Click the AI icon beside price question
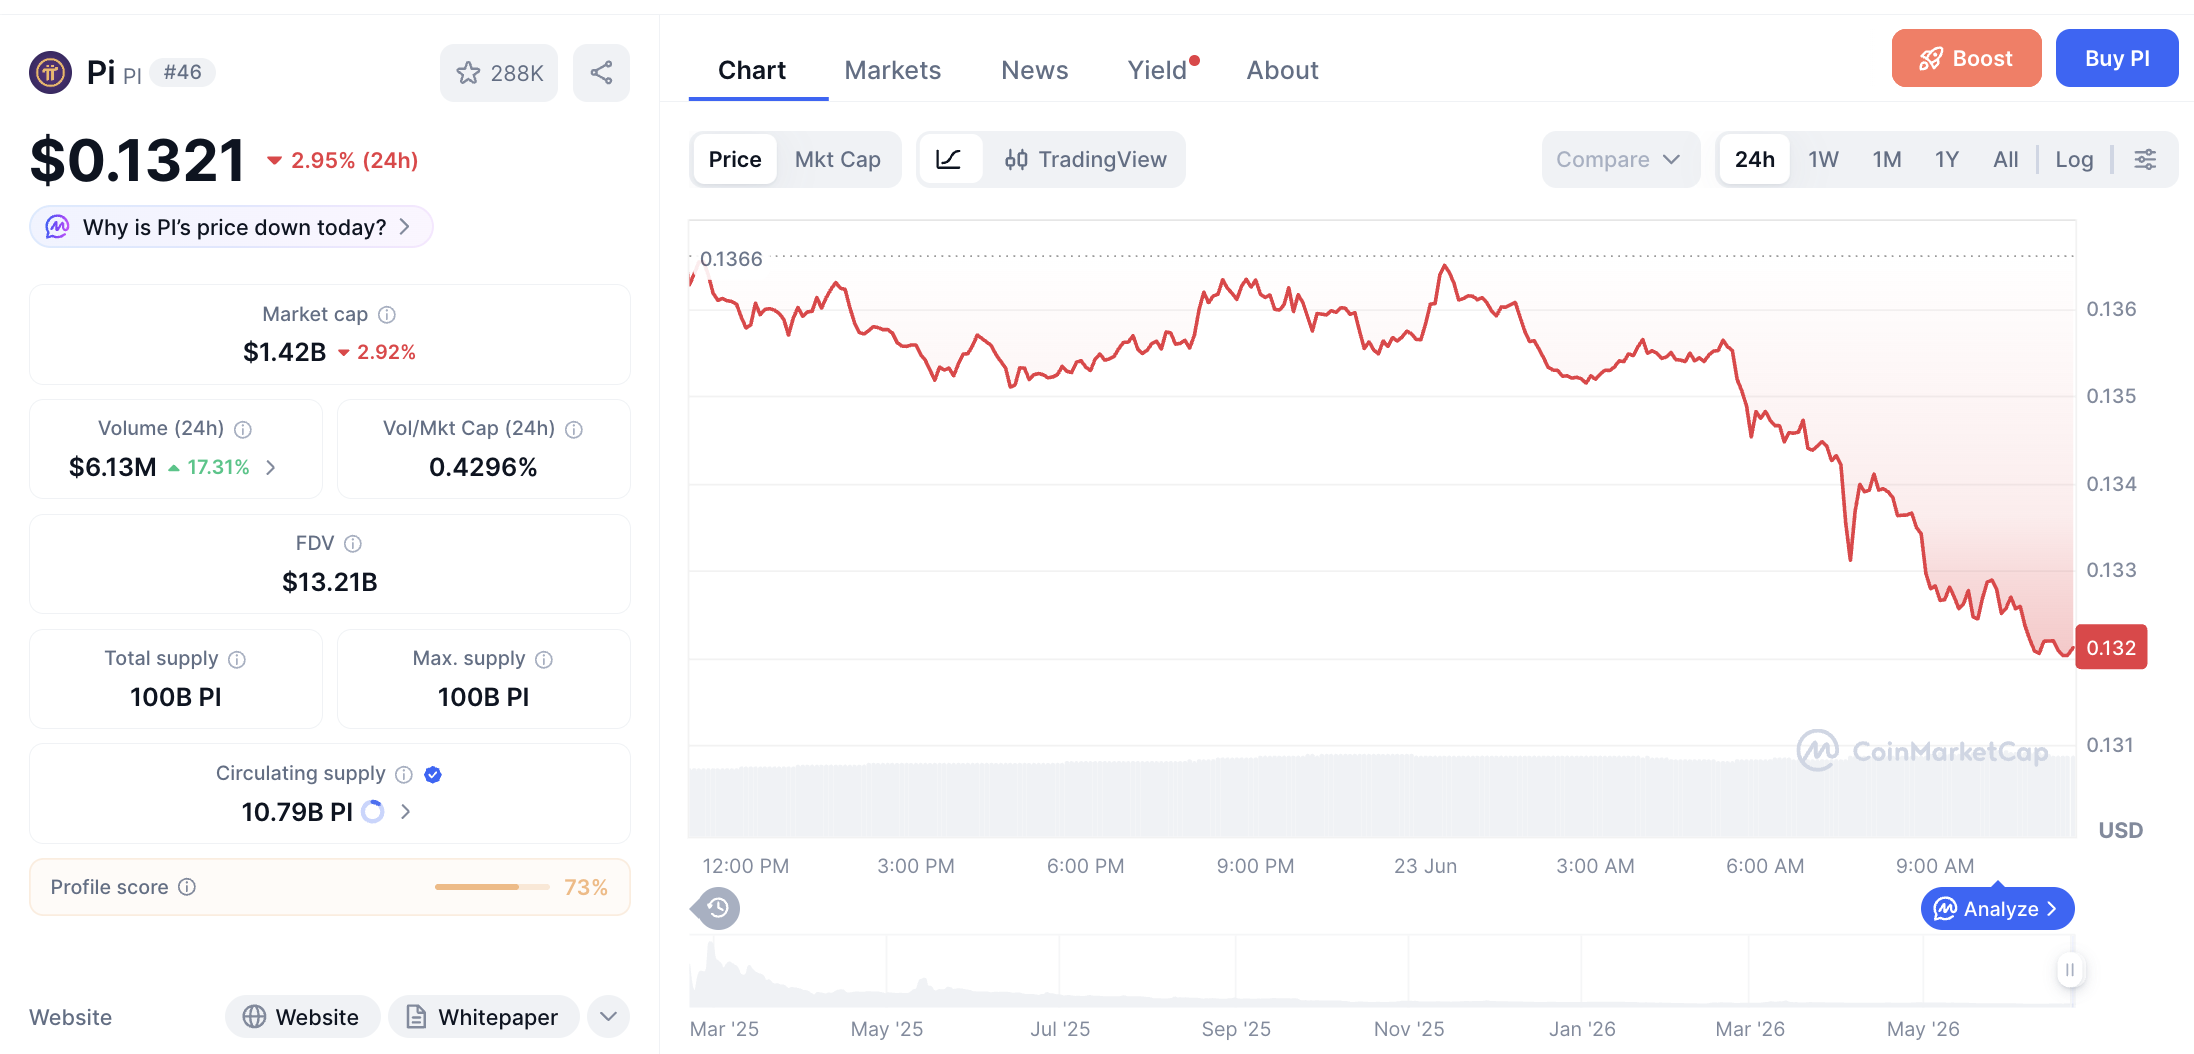This screenshot has height=1054, width=2194. tap(58, 227)
